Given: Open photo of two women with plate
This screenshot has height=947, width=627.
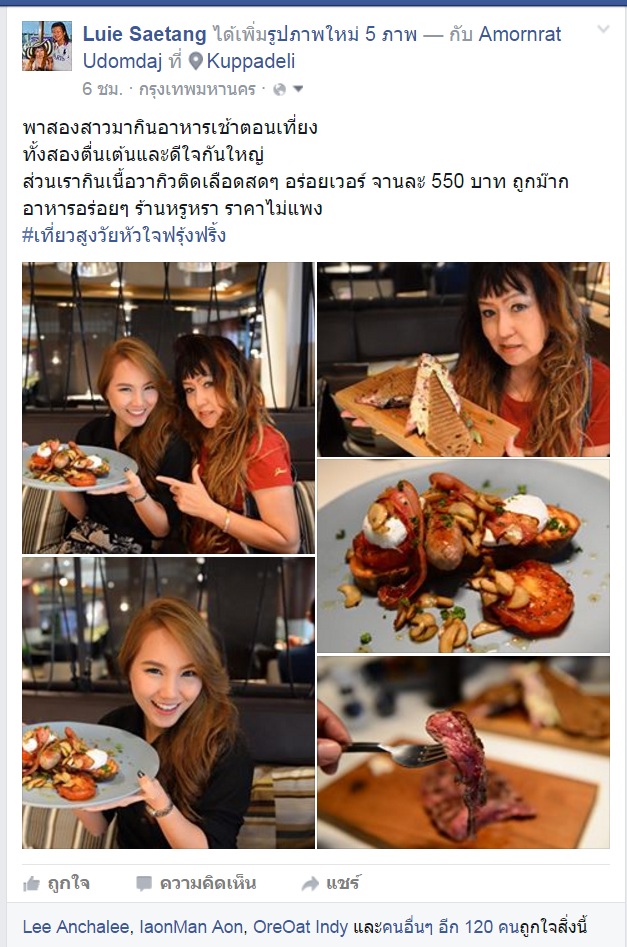Looking at the screenshot, I should [168, 408].
